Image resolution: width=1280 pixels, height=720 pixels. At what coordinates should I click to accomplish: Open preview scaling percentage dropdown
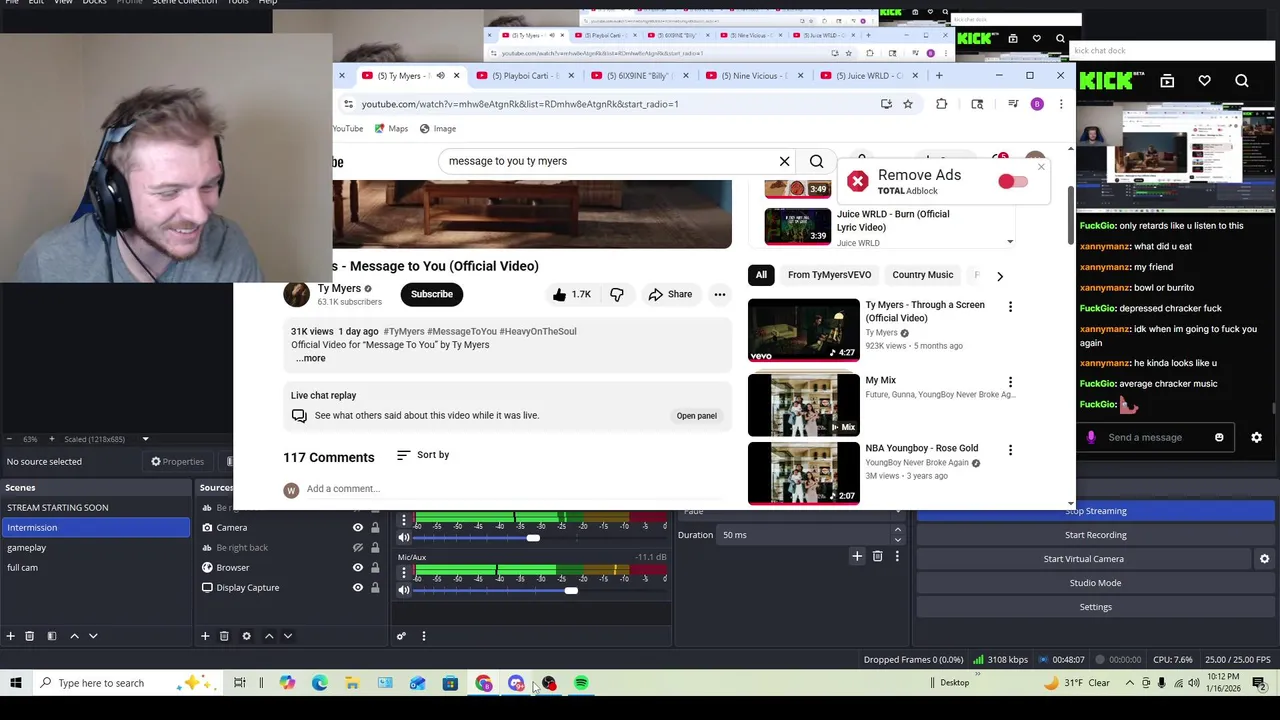click(145, 439)
